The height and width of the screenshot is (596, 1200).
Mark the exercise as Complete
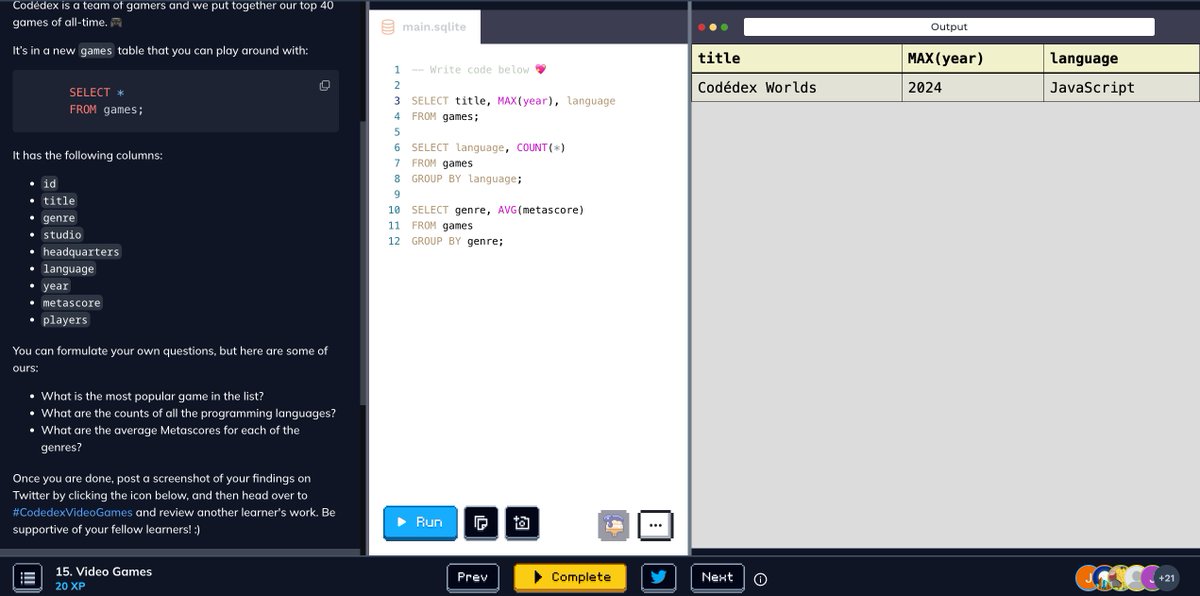(x=570, y=577)
